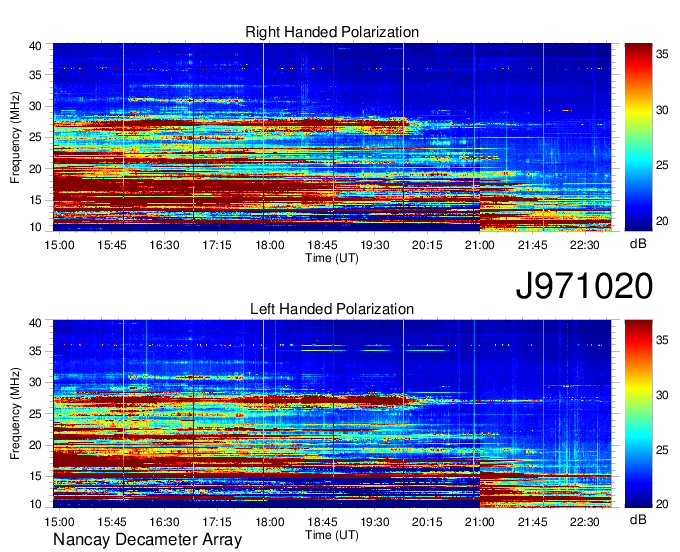
Task: Click the 16:30 tick on Right Handed plot
Action: point(164,245)
